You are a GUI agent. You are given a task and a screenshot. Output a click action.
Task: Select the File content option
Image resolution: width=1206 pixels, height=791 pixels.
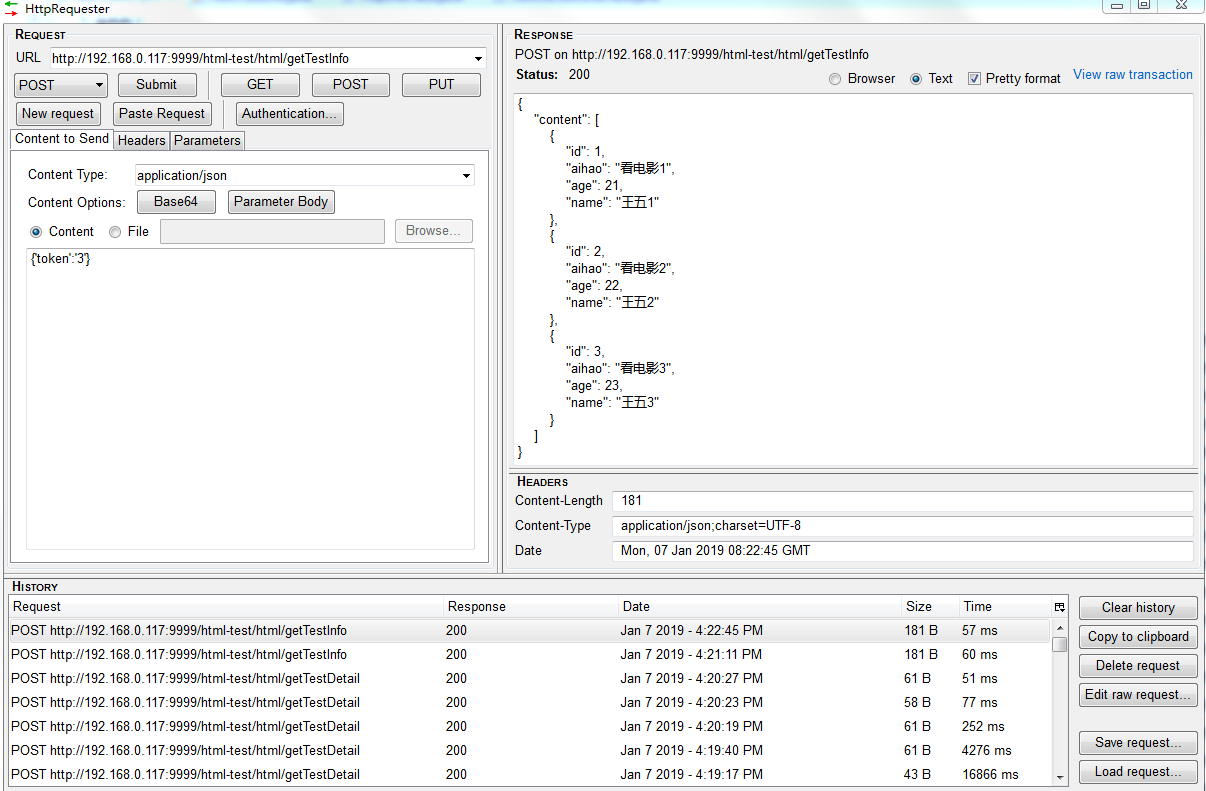tap(115, 231)
